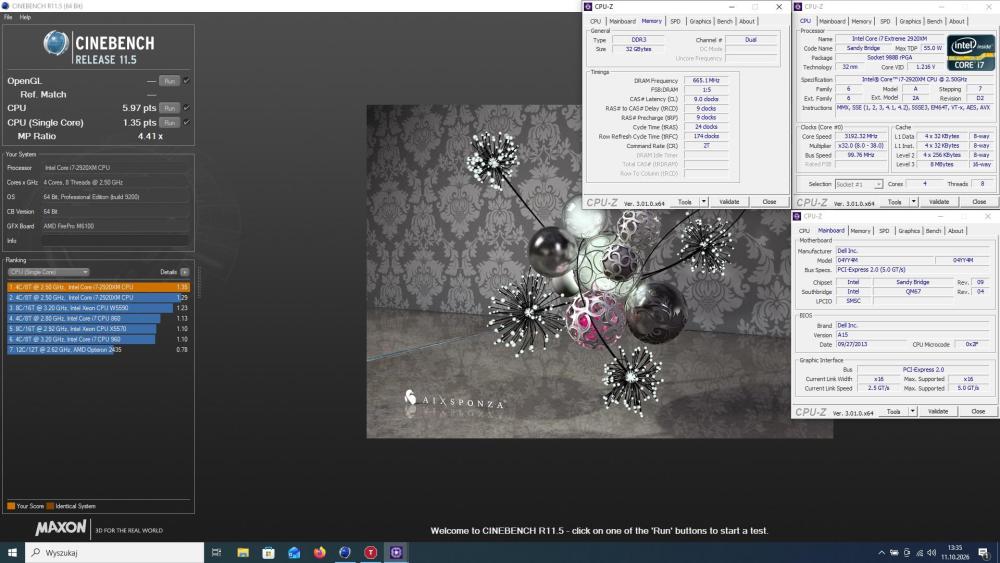
Task: Switch to Cinebench blue sphere taskbar icon
Action: (x=345, y=552)
